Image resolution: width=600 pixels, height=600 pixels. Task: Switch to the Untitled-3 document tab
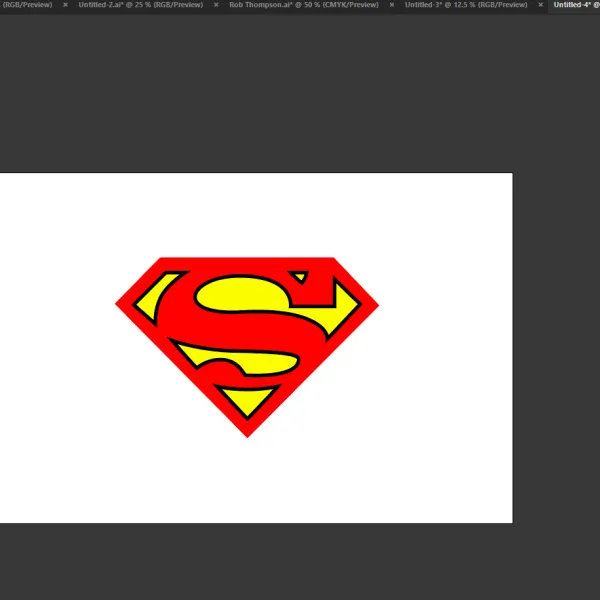466,5
